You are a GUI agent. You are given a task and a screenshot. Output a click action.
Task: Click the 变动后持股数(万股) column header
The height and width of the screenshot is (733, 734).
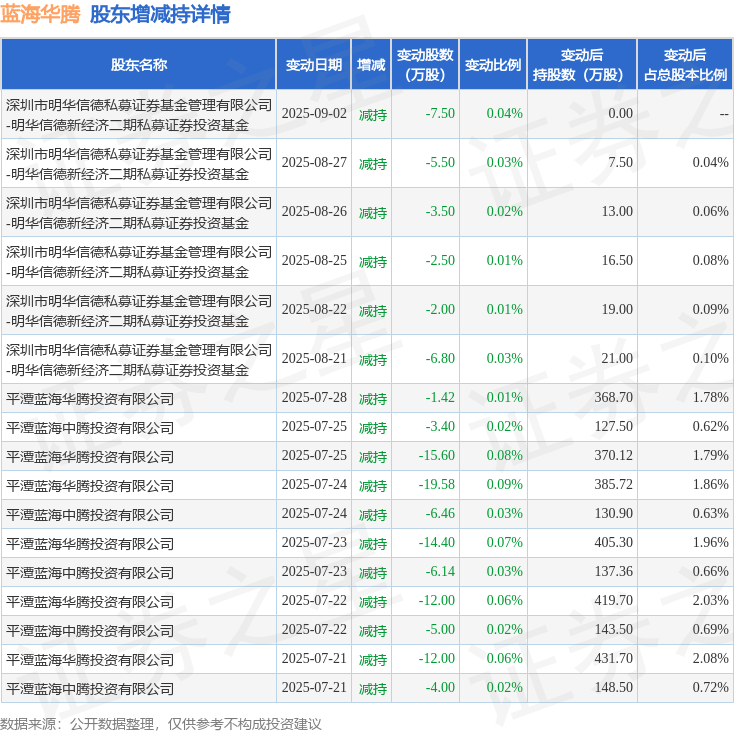[x=581, y=65]
